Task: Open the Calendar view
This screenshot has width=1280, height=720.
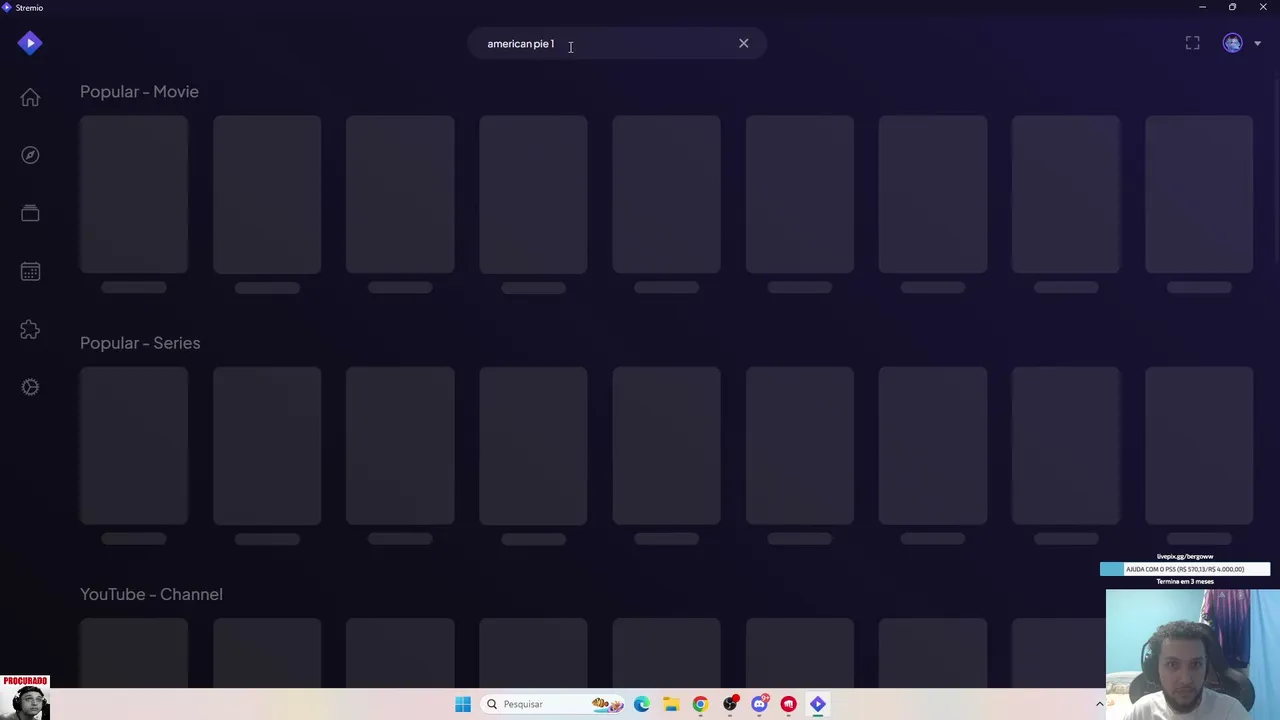Action: pyautogui.click(x=30, y=271)
